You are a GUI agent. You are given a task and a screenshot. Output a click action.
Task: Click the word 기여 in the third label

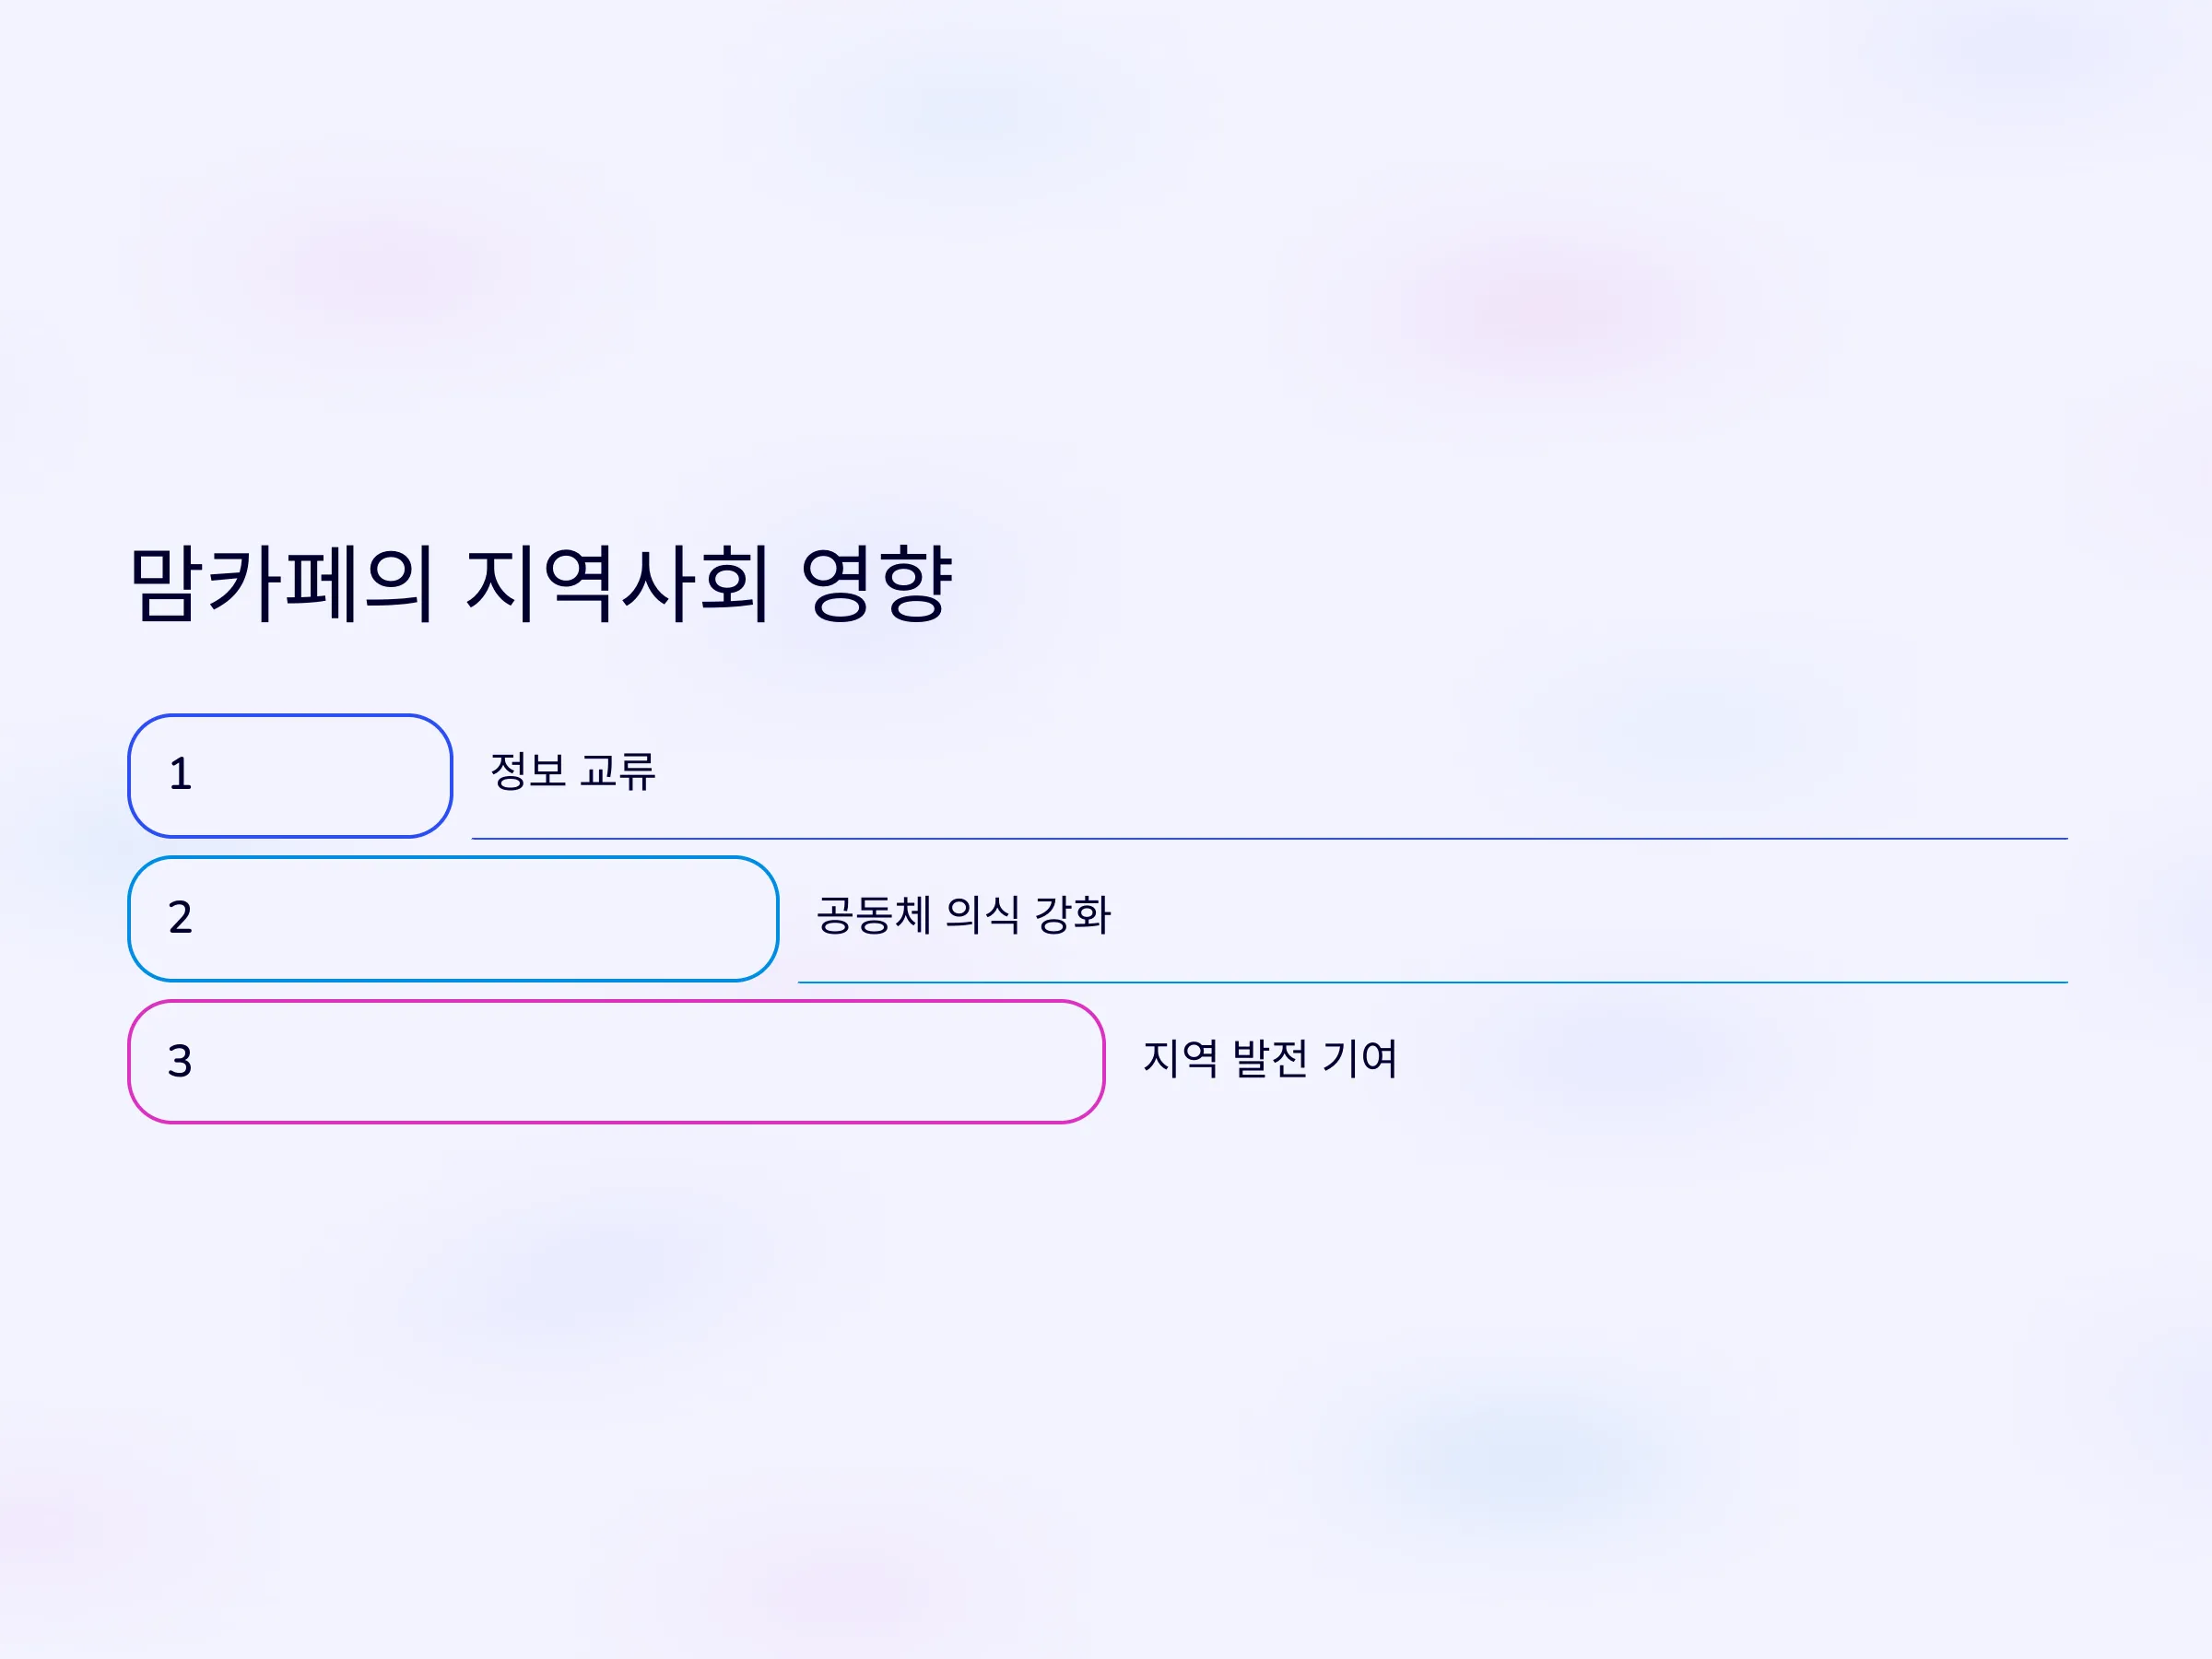[x=1359, y=1058]
